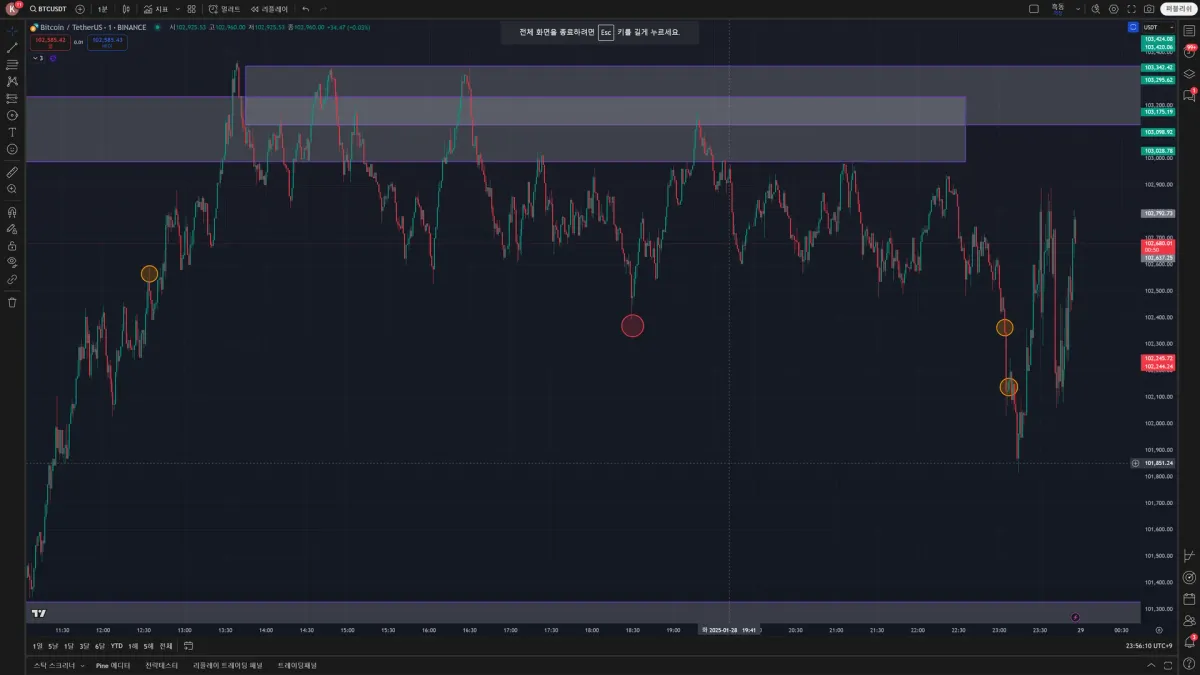Image resolution: width=1200 pixels, height=675 pixels.
Task: Open the user profile avatar menu
Action: (x=12, y=8)
